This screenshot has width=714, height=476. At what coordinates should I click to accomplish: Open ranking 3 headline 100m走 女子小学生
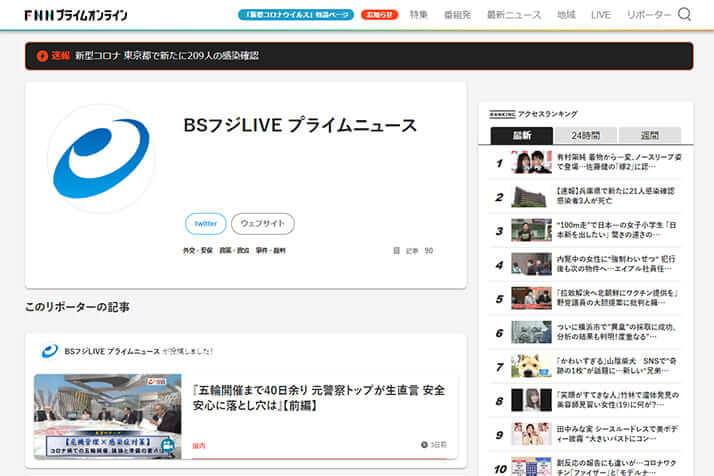tap(617, 230)
